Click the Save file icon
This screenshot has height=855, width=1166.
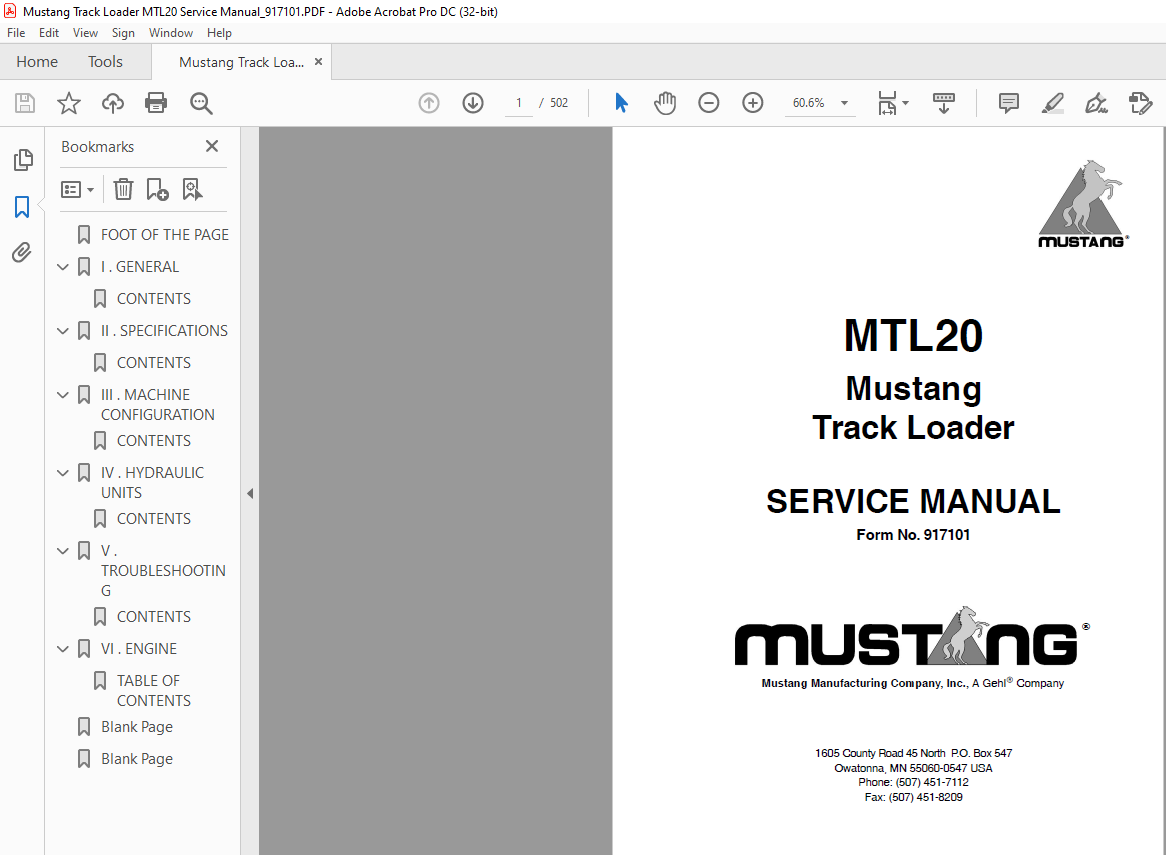[25, 103]
